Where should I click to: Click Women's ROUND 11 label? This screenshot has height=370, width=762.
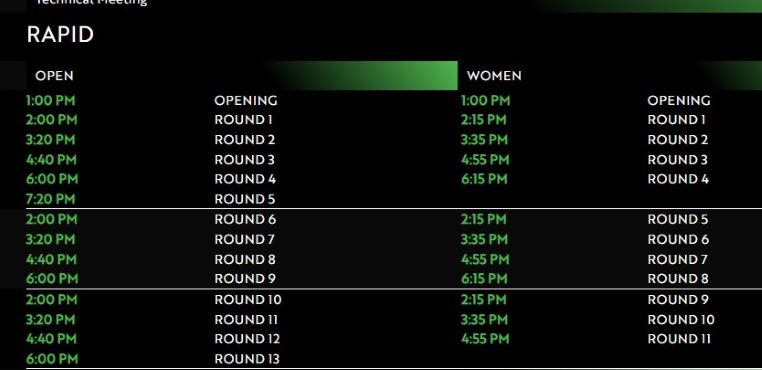point(679,339)
